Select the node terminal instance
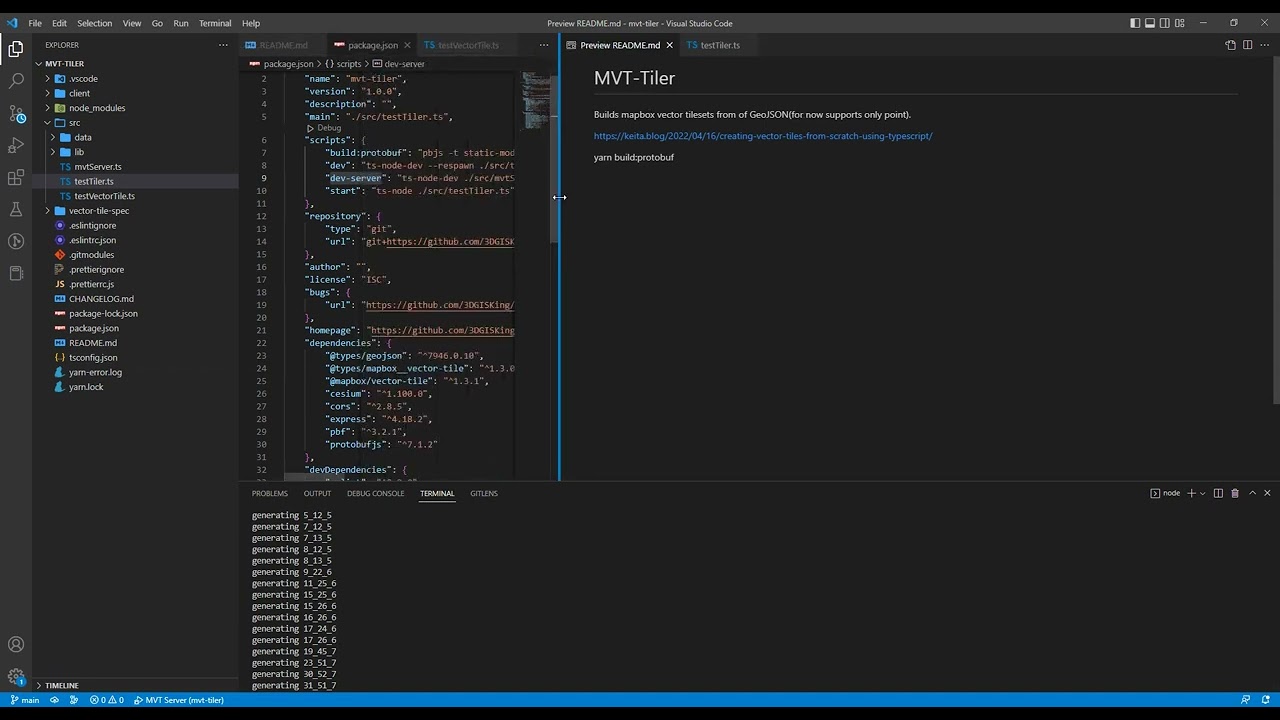Image resolution: width=1280 pixels, height=720 pixels. click(x=1165, y=493)
